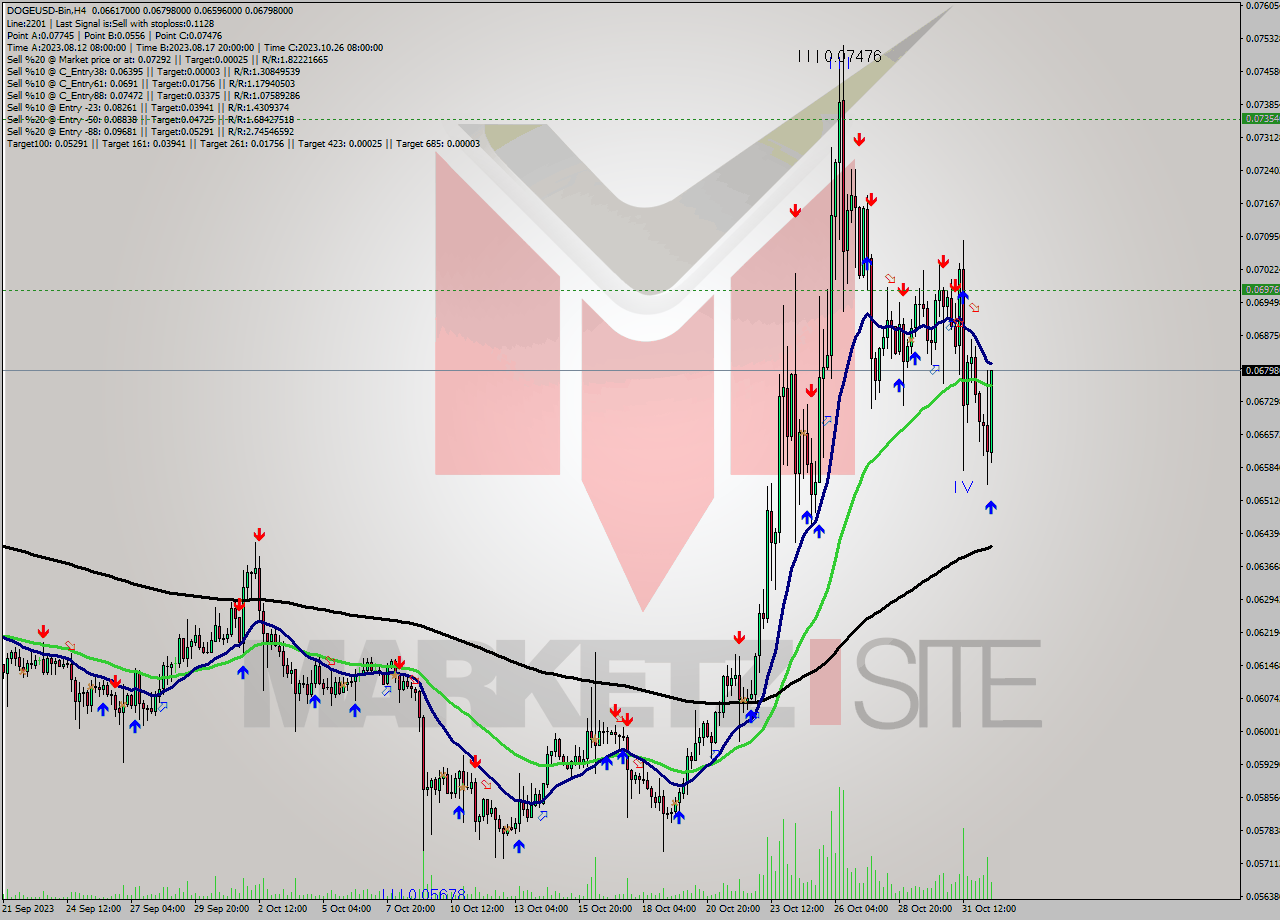This screenshot has width=1280, height=920.
Task: Click the '10 Oct 12:00' time label
Action: [x=478, y=909]
